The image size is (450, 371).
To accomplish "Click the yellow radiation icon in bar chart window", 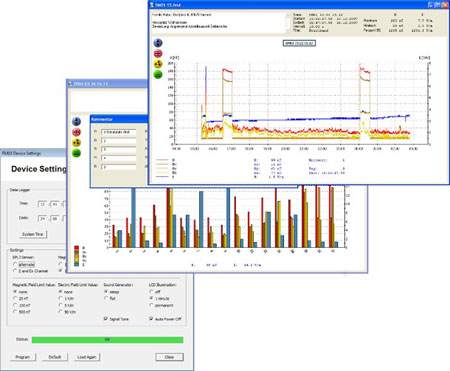I will coord(77,143).
